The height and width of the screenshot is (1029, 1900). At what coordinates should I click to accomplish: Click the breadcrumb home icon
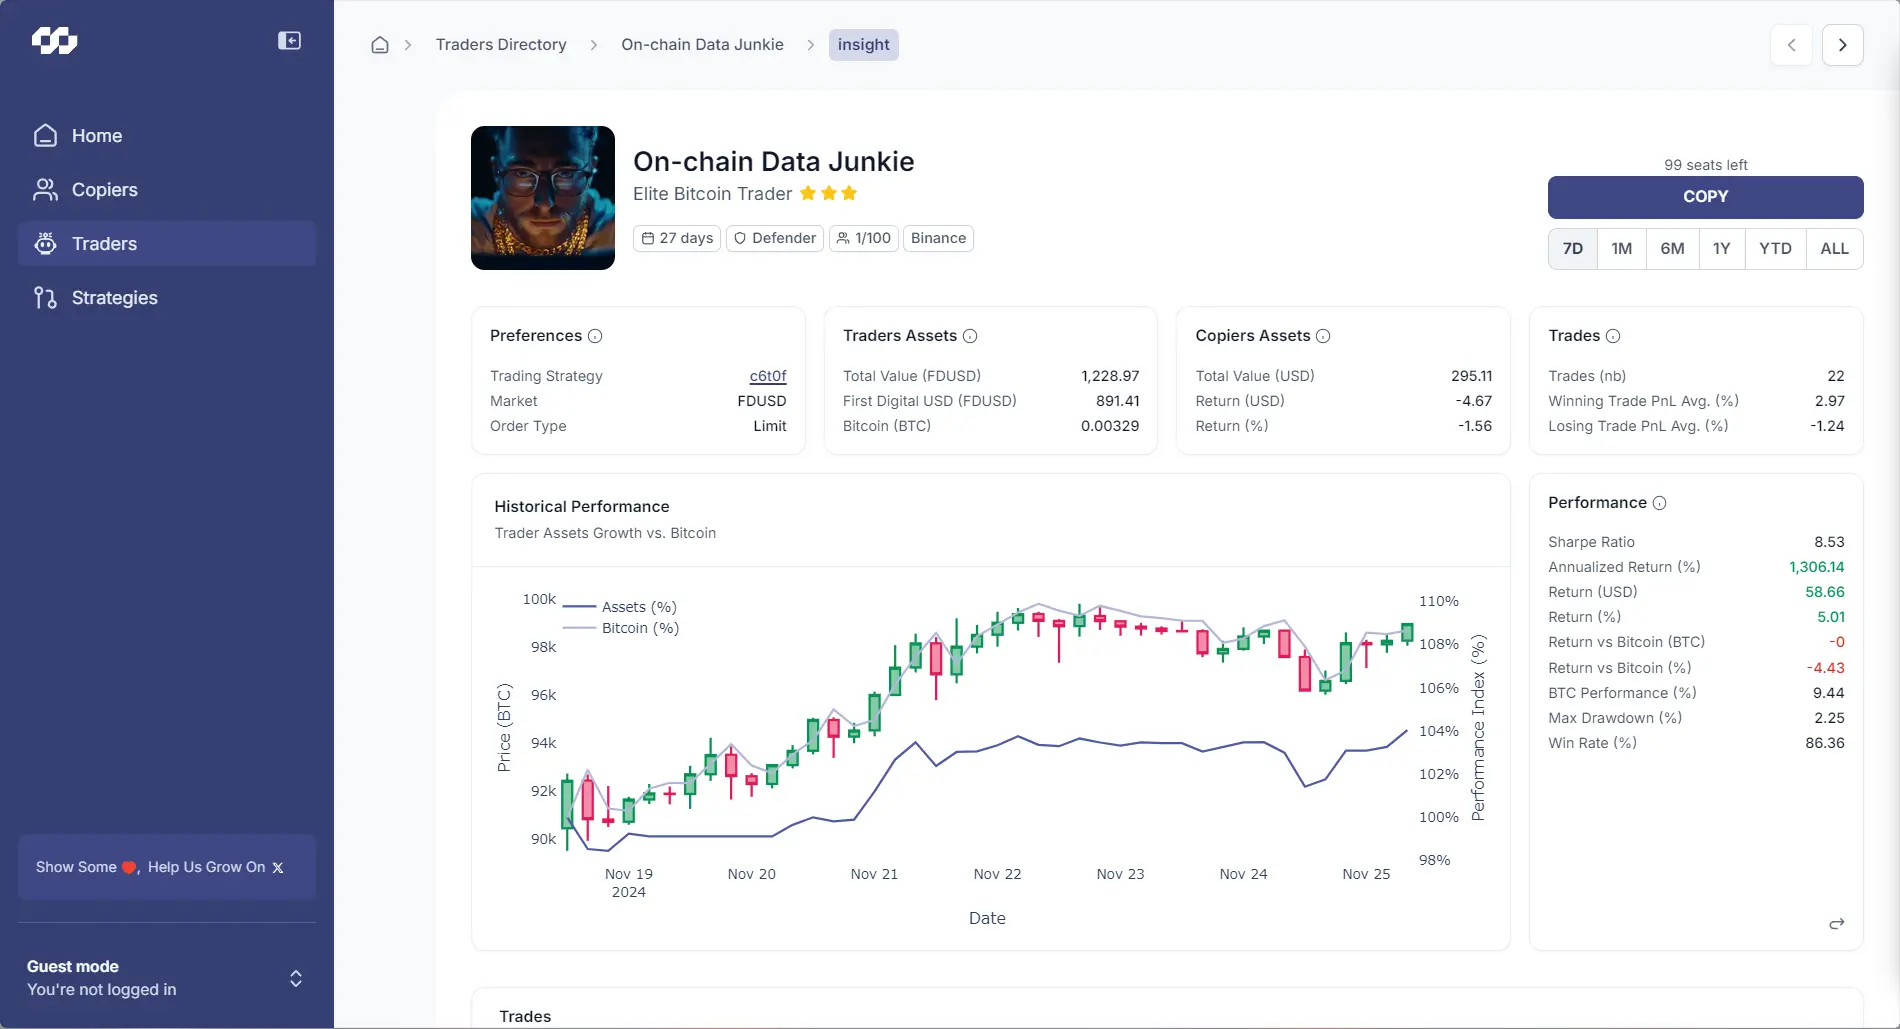click(379, 44)
